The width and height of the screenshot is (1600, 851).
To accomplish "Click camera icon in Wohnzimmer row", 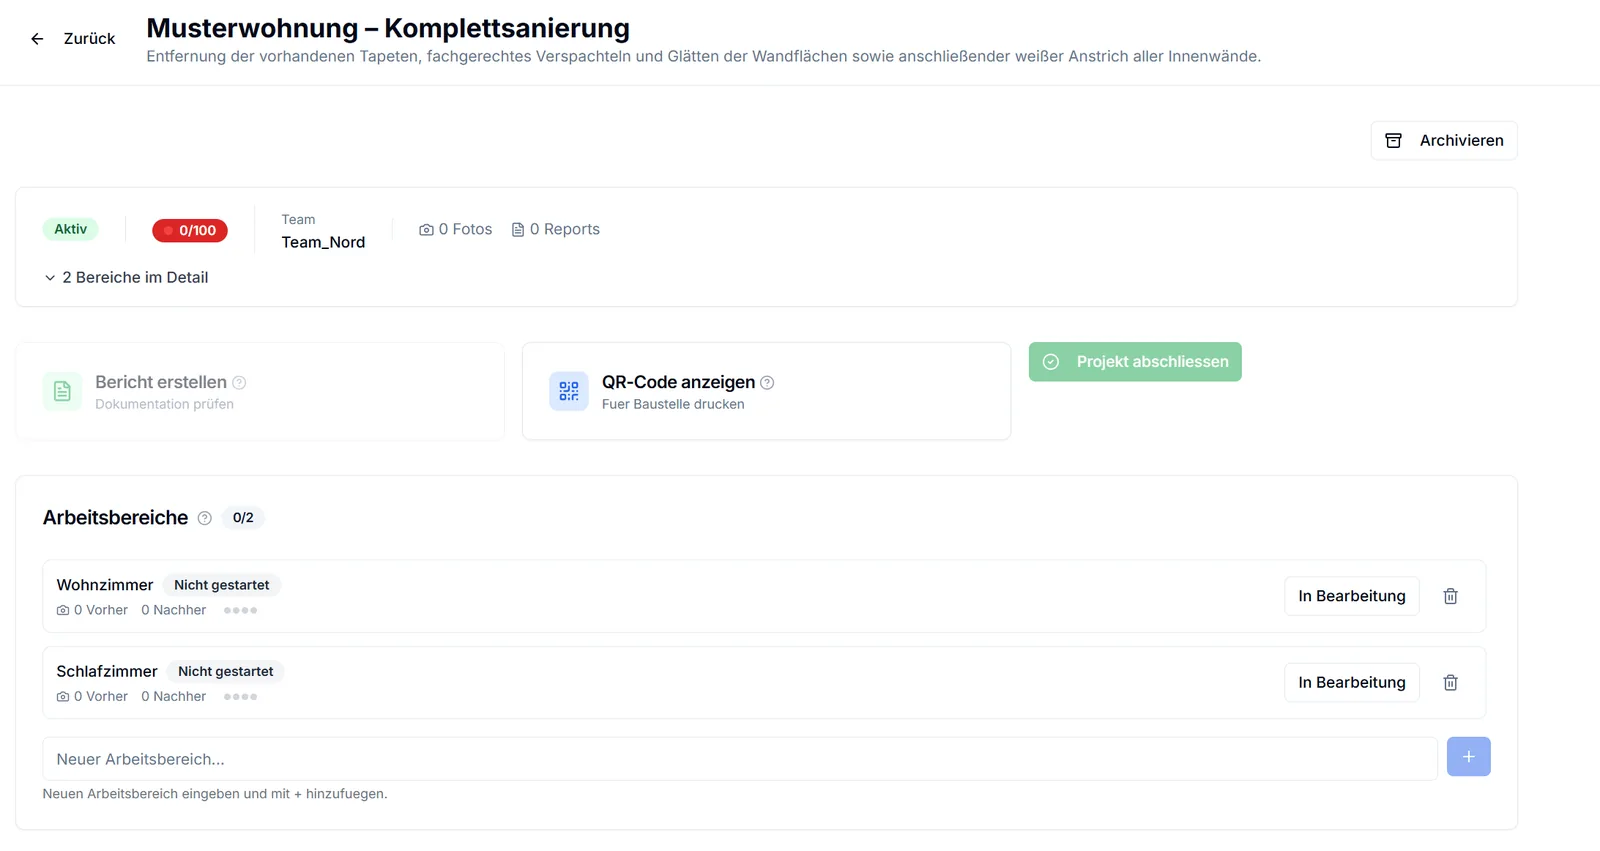I will point(63,610).
